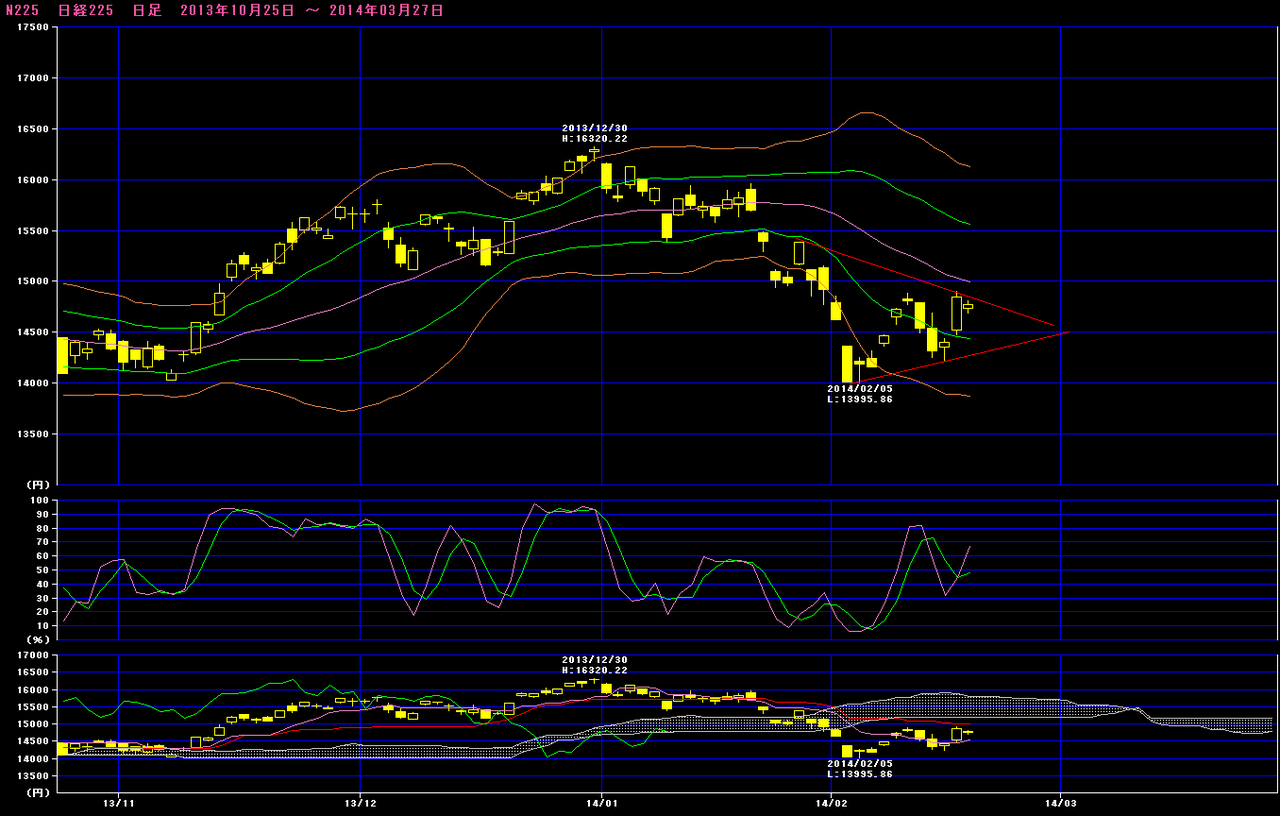Click the 10 label on the oscillator axis

click(42, 626)
